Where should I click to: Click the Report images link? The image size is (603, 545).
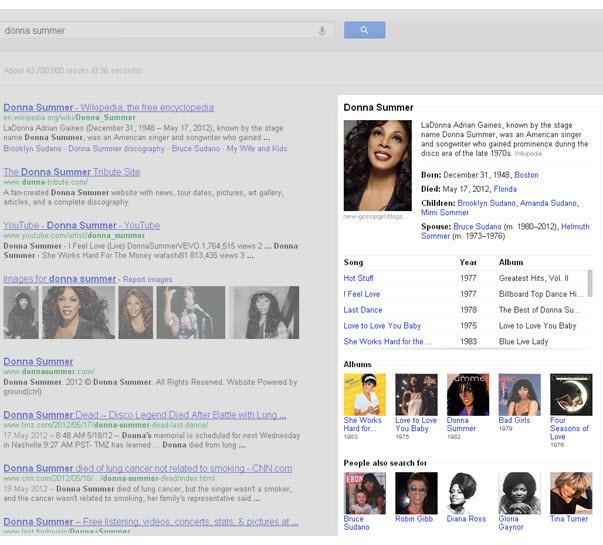tap(147, 280)
